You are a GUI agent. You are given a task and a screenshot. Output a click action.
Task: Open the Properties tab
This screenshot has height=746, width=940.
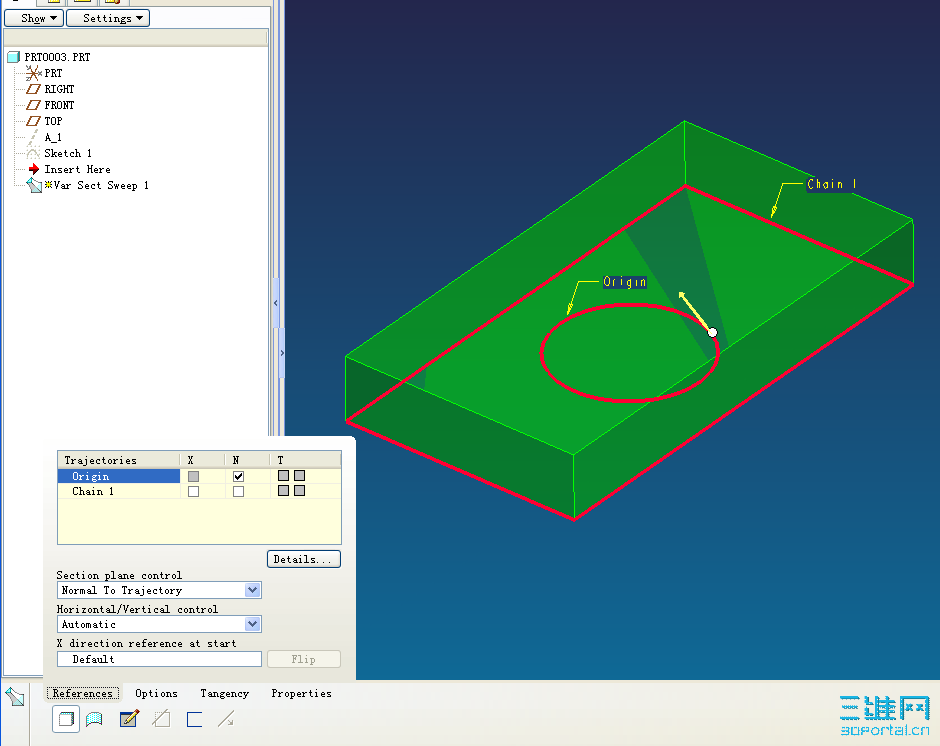302,693
